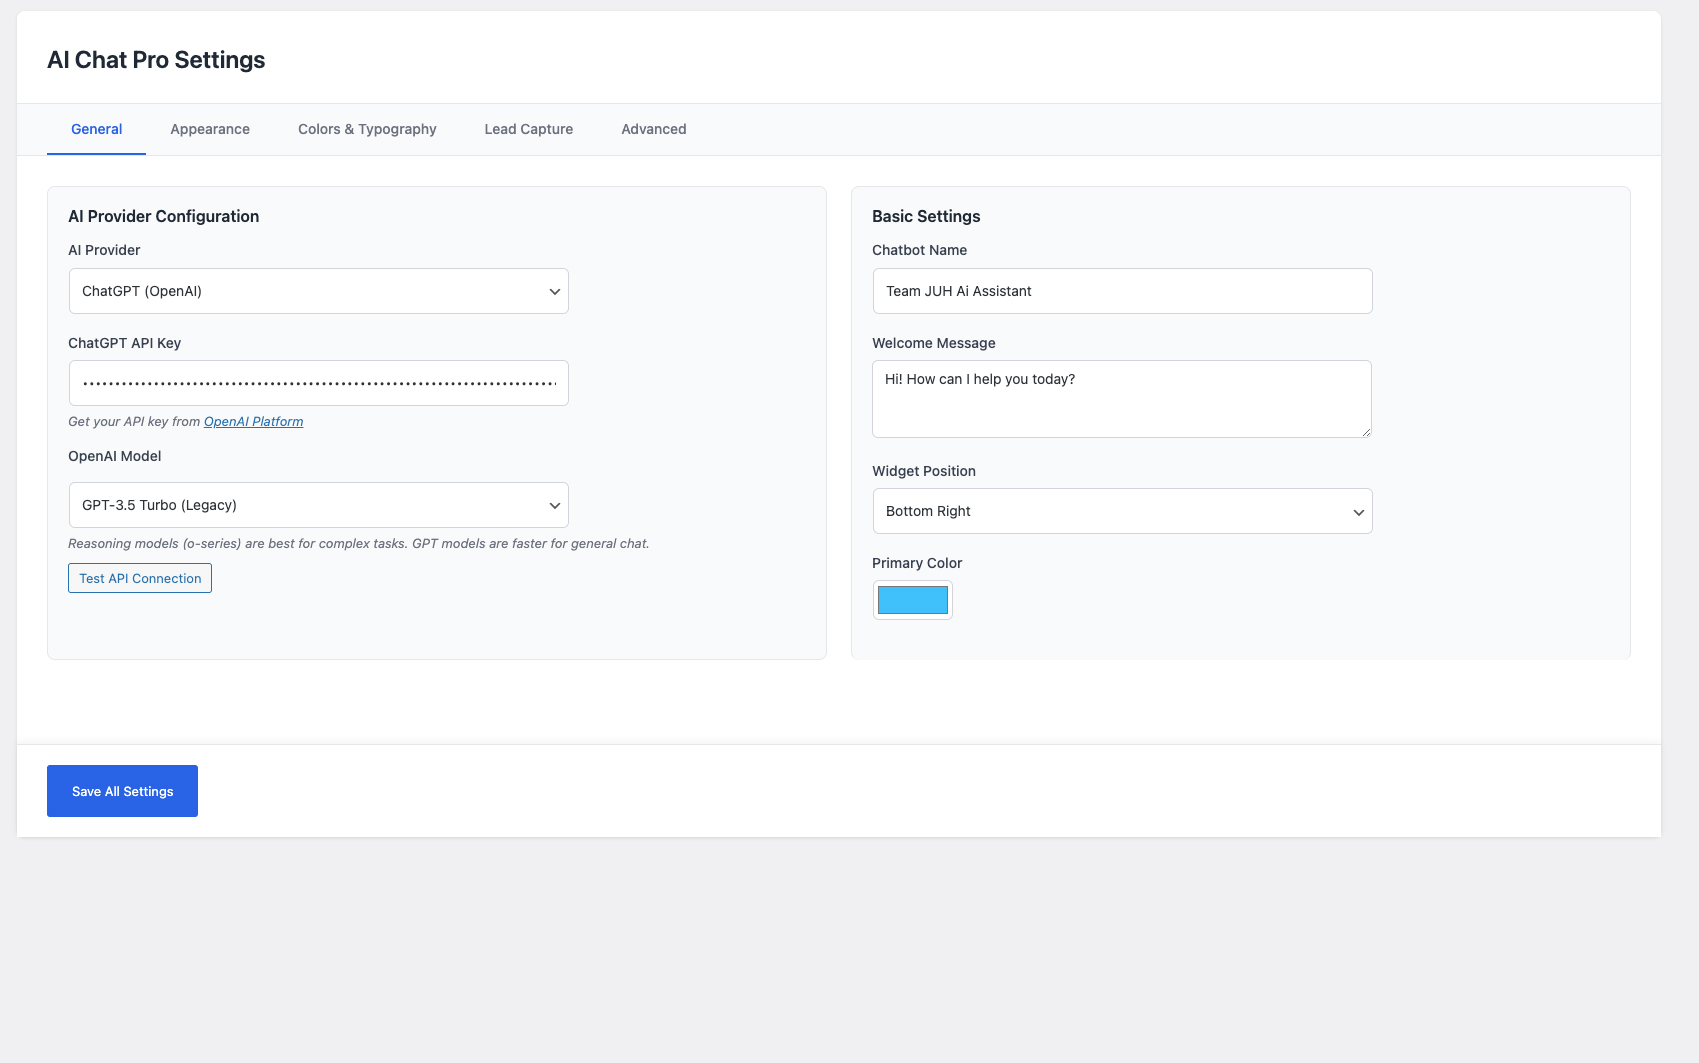Viewport: 1699px width, 1063px height.
Task: Select the GPT-3.5 Turbo model selector
Action: pyautogui.click(x=318, y=505)
